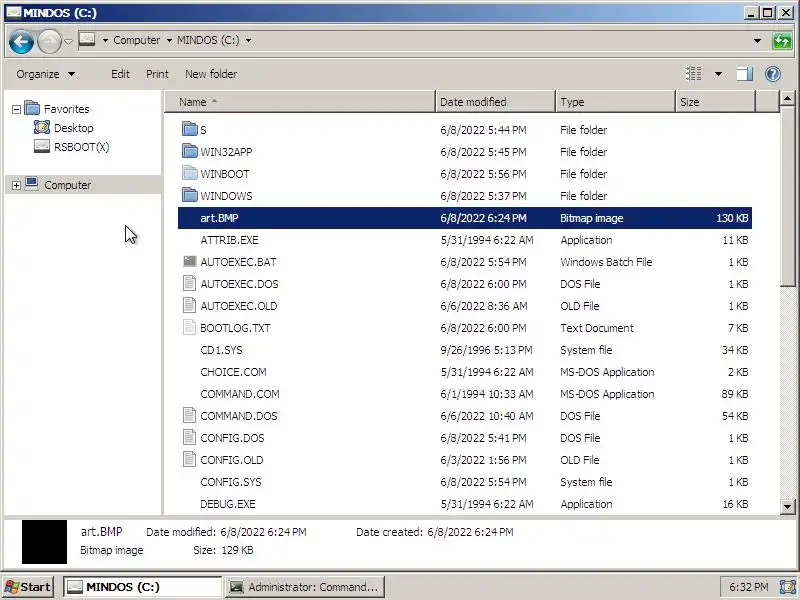Select the S folder icon
Viewport: 800px width, 600px height.
coord(190,129)
